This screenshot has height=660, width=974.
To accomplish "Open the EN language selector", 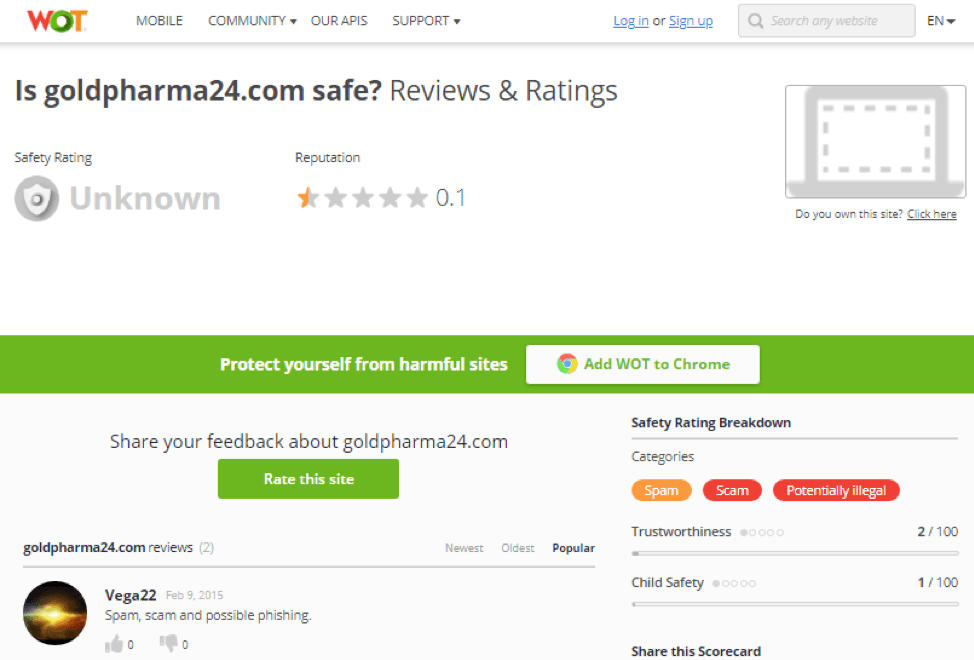I will pyautogui.click(x=940, y=21).
